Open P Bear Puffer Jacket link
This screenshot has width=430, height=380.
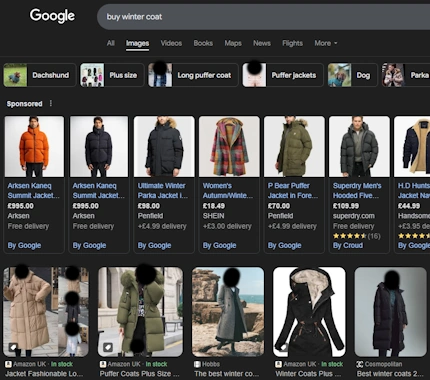[x=293, y=191]
